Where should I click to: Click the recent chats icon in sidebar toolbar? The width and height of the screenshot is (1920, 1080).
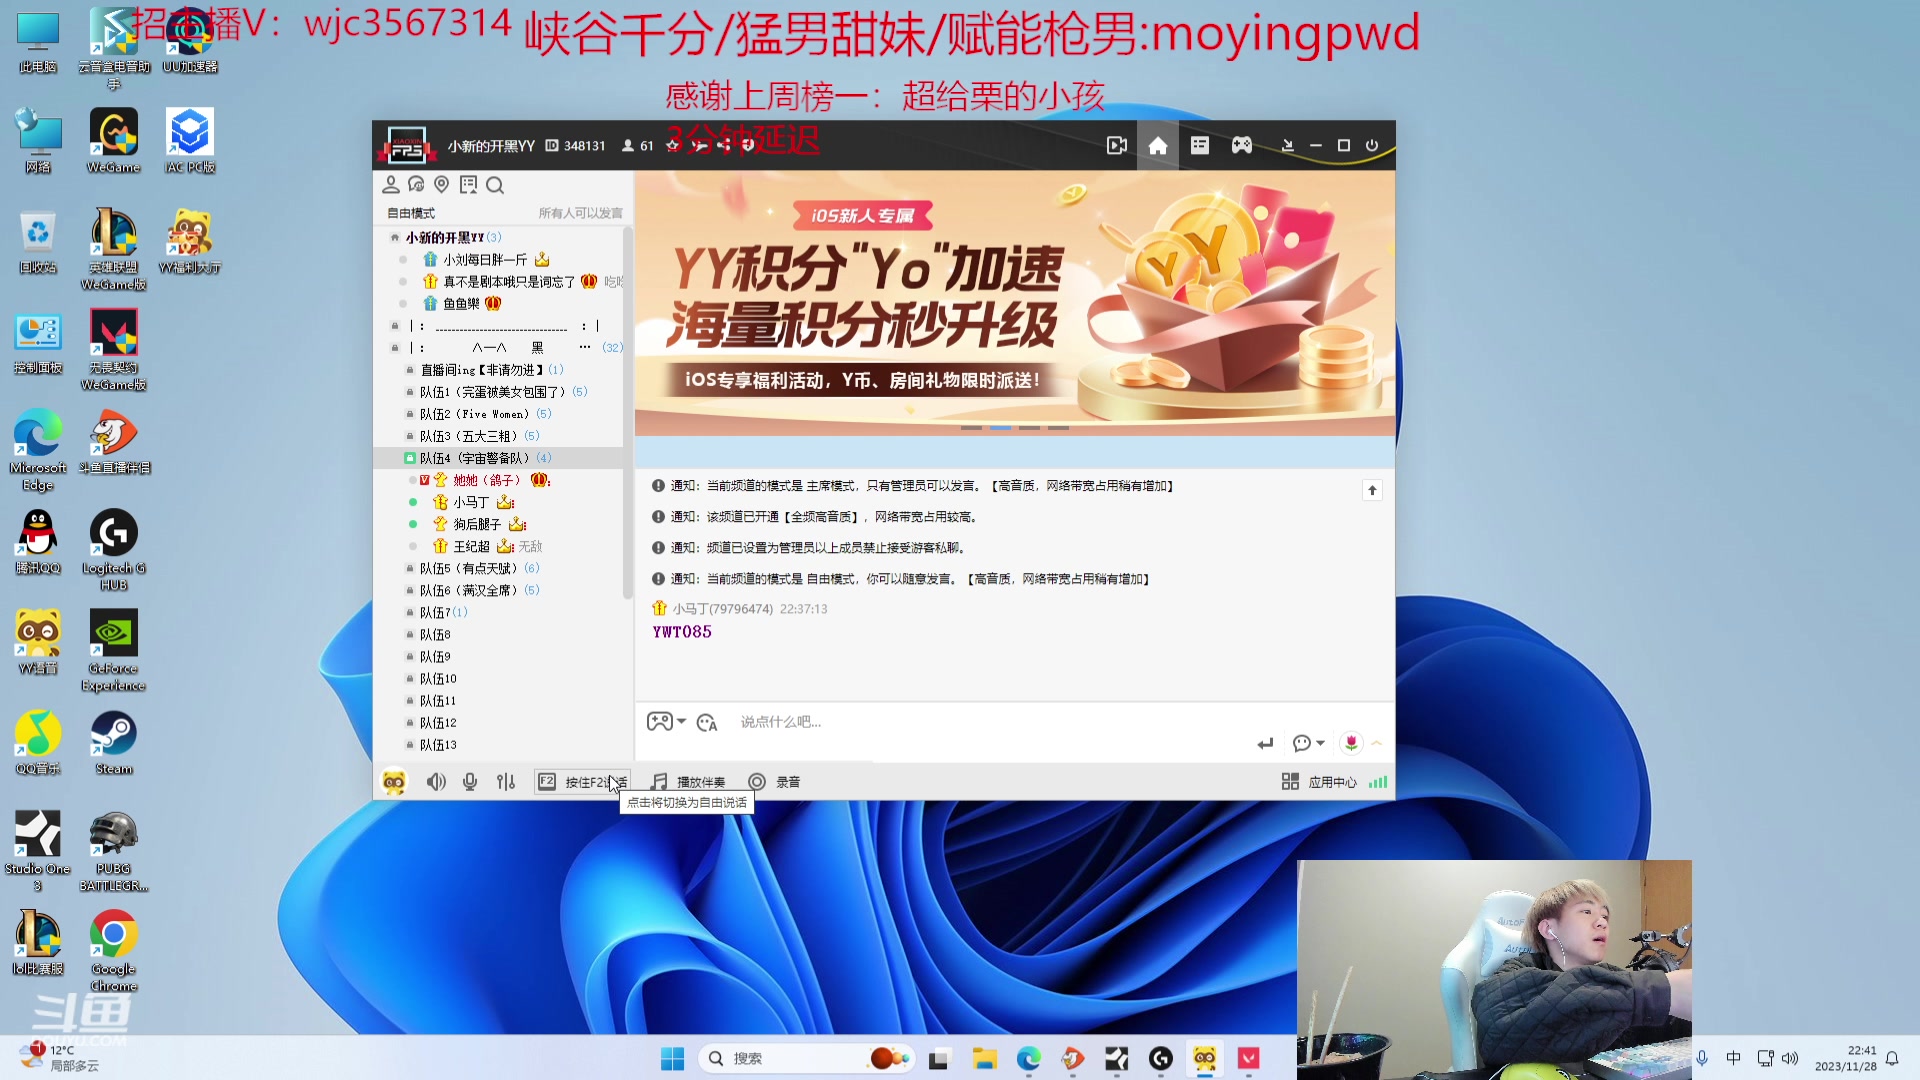coord(416,185)
